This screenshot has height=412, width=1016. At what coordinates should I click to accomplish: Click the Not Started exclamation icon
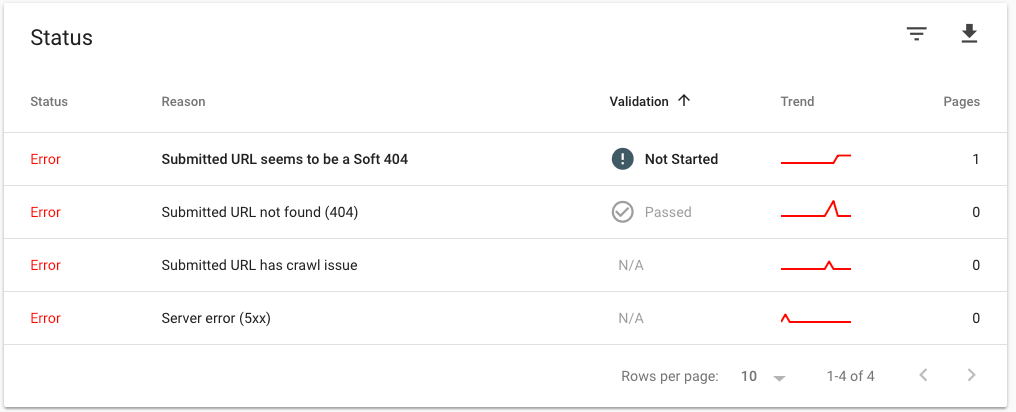(x=622, y=159)
